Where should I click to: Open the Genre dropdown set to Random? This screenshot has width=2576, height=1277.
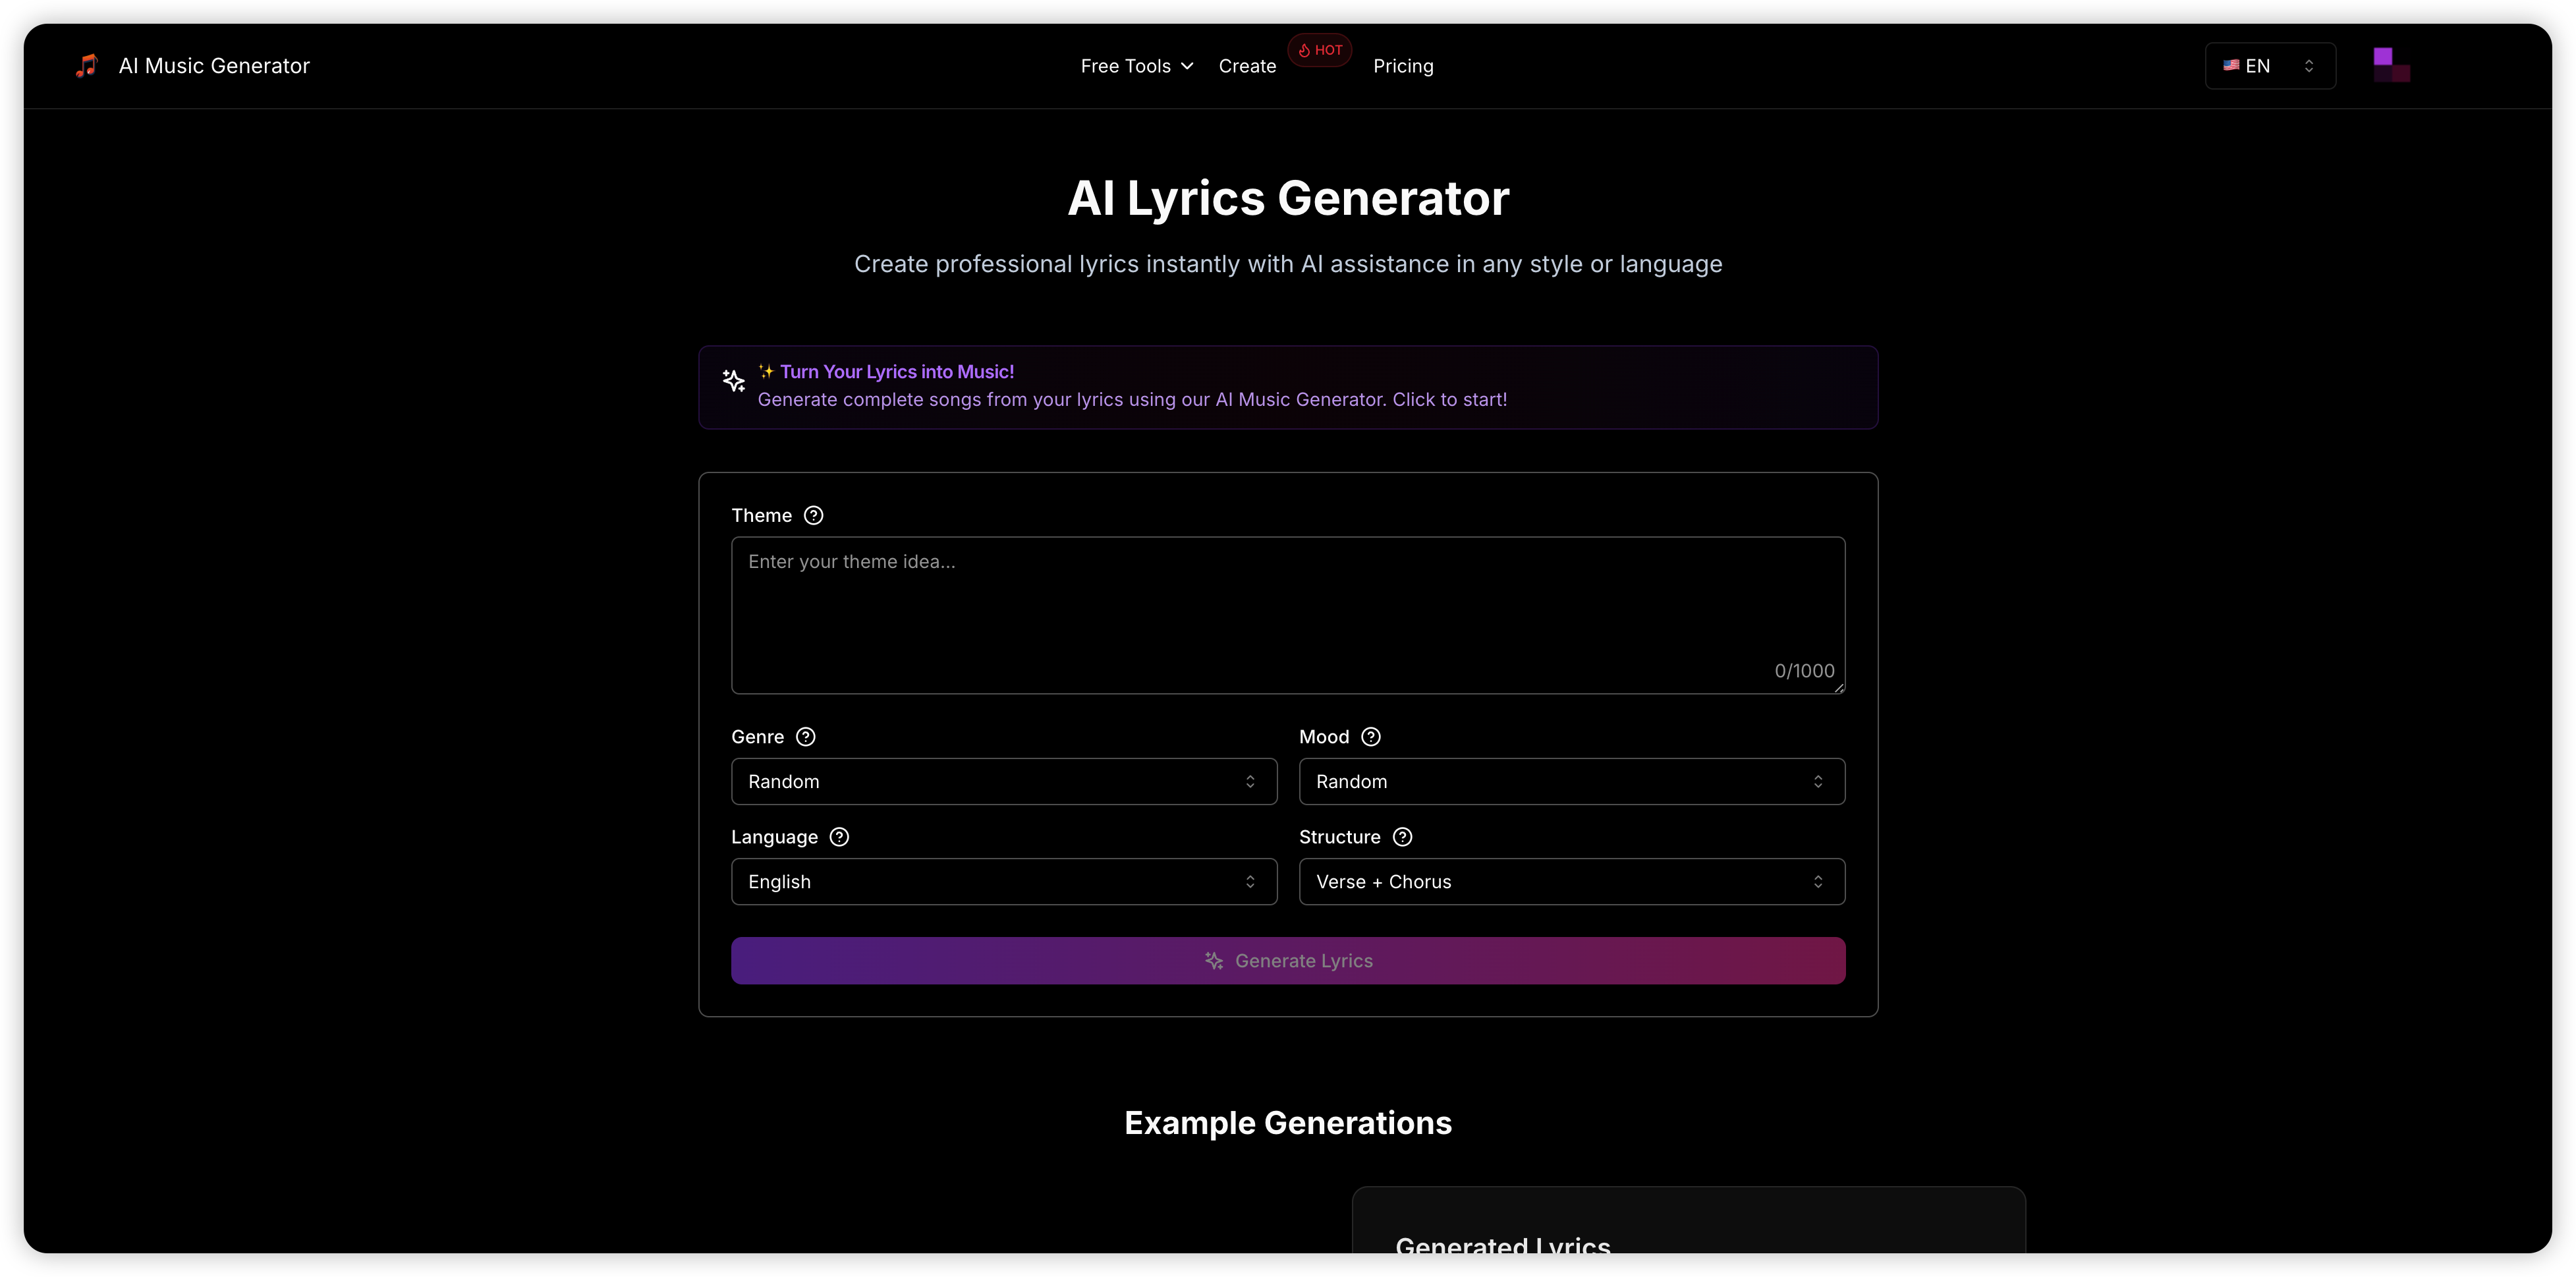1003,781
